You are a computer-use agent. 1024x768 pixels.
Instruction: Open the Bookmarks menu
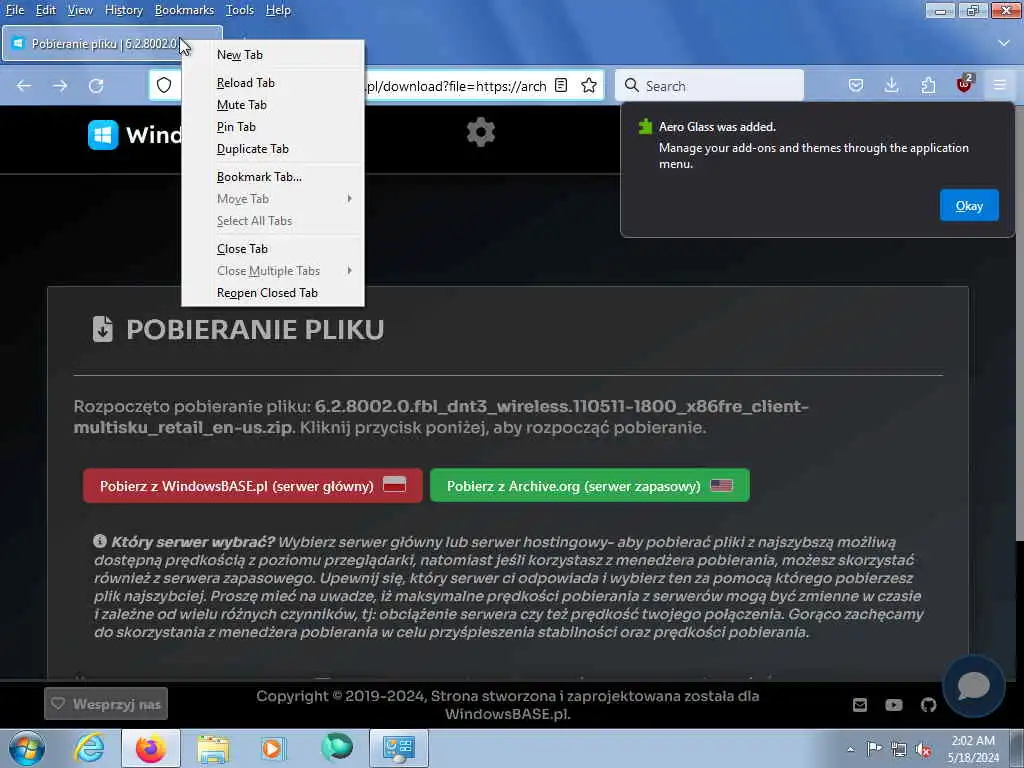pos(184,10)
